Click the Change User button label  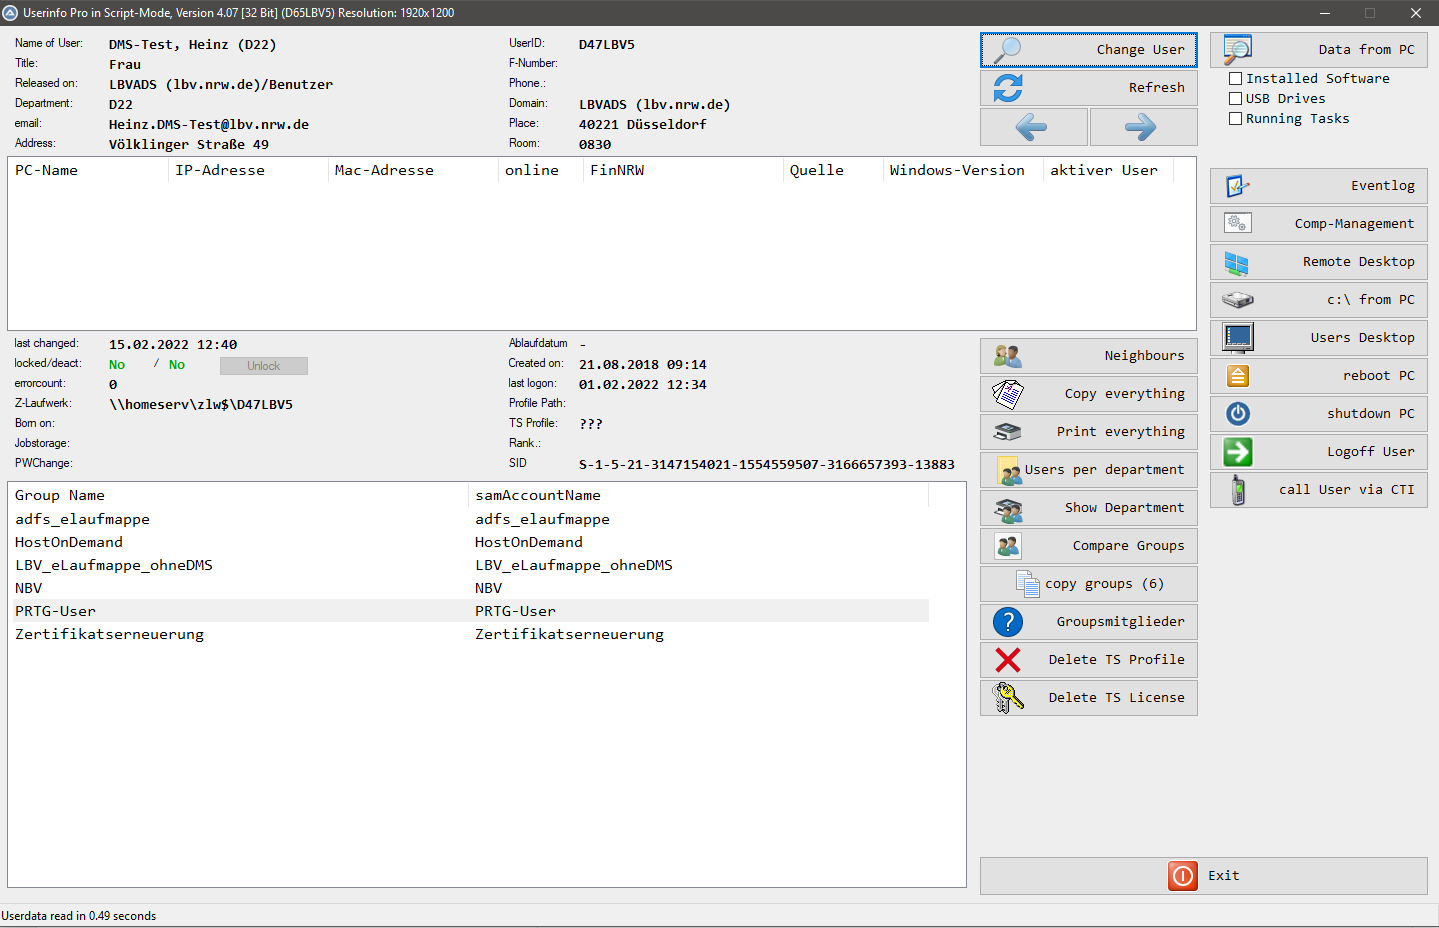click(1140, 50)
